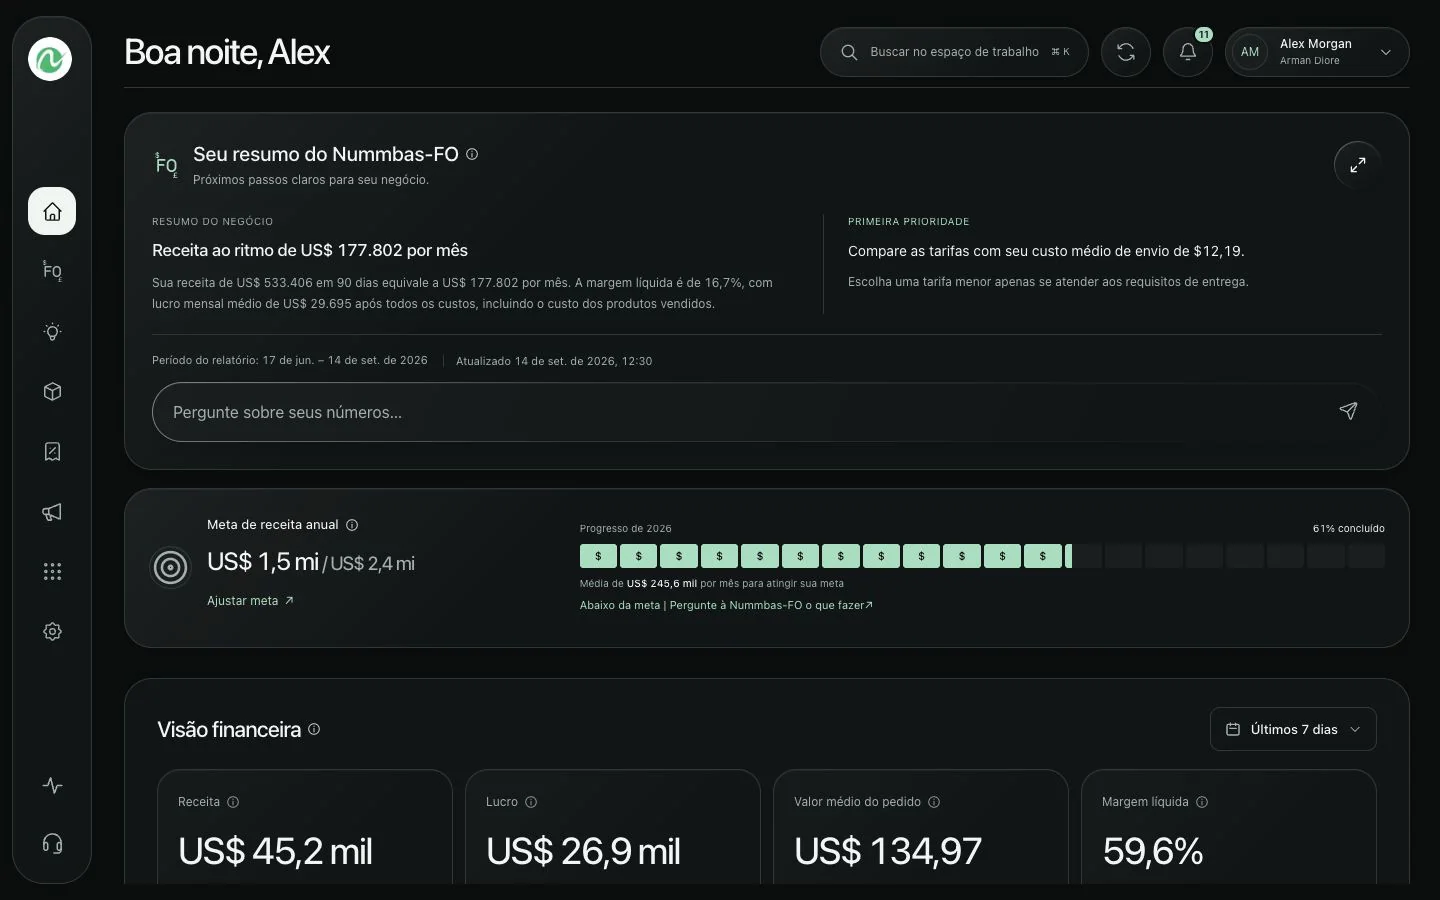Open the activity pulse icon in sidebar
The image size is (1440, 900).
click(x=52, y=785)
